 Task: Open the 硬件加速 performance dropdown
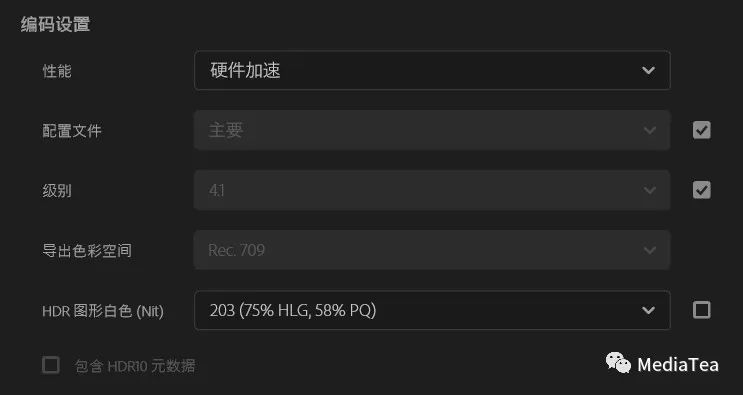click(432, 71)
